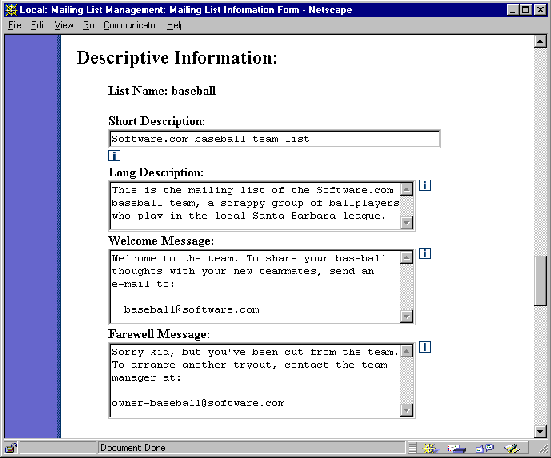Open the File menu

click(x=15, y=25)
